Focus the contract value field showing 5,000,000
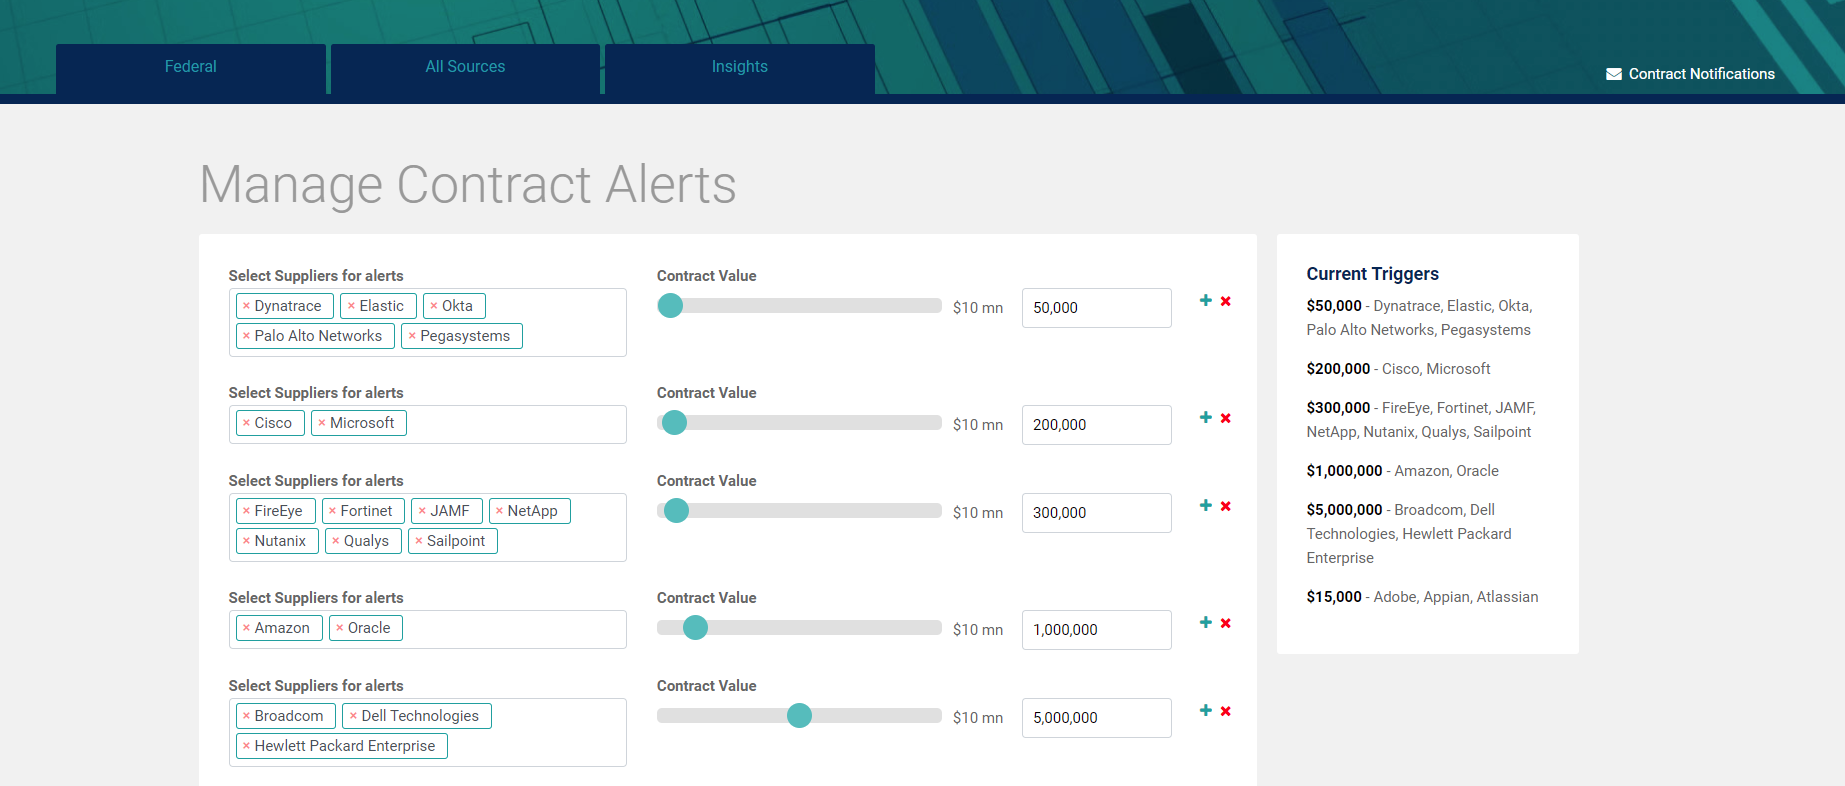The height and width of the screenshot is (786, 1845). pos(1096,718)
